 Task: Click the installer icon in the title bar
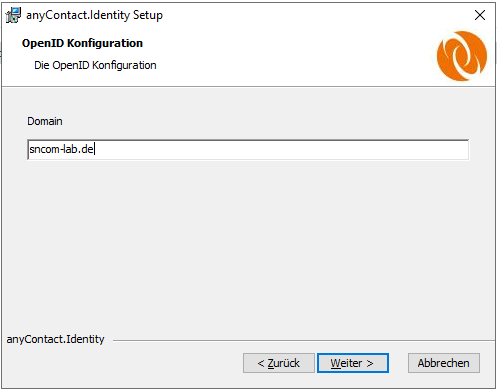[14, 15]
